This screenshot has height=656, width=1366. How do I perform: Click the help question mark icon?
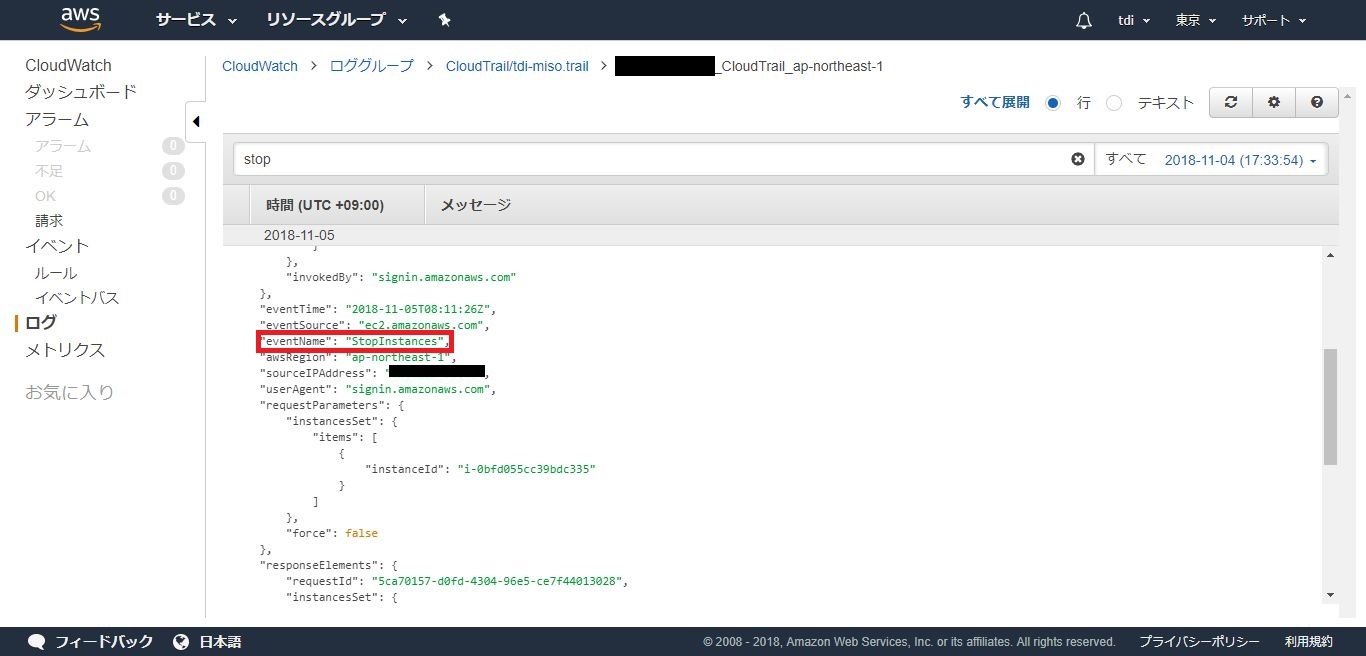[x=1317, y=102]
